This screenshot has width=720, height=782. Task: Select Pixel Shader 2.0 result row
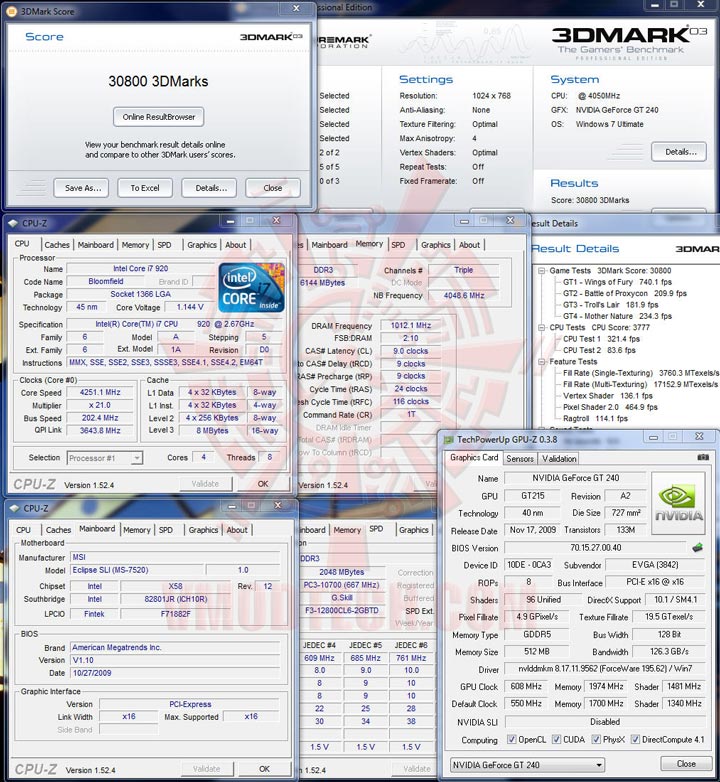(610, 407)
